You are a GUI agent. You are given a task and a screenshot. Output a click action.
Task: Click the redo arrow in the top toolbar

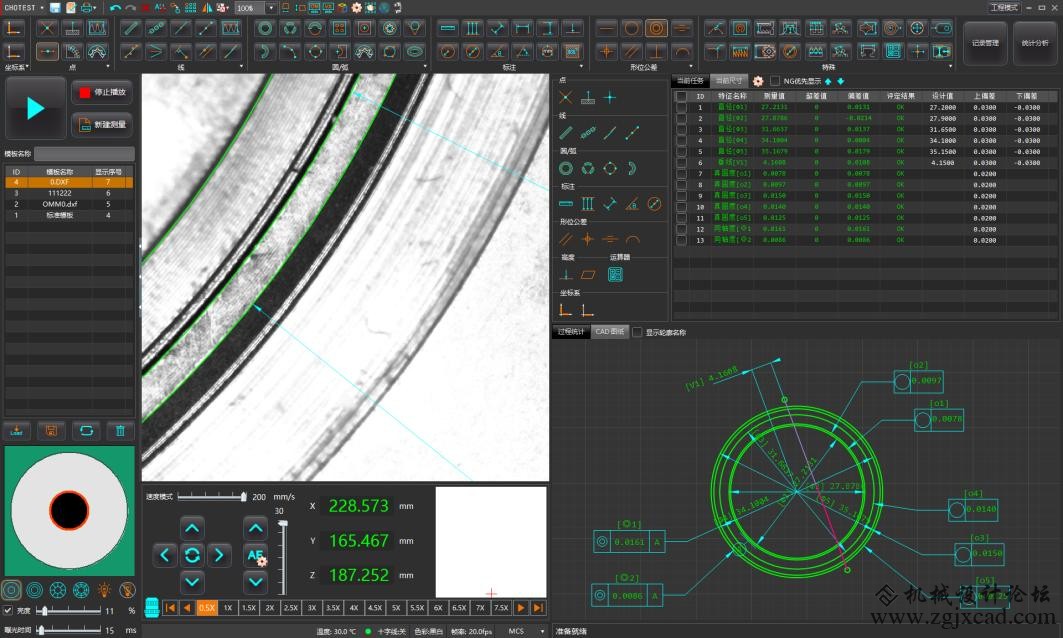click(130, 8)
